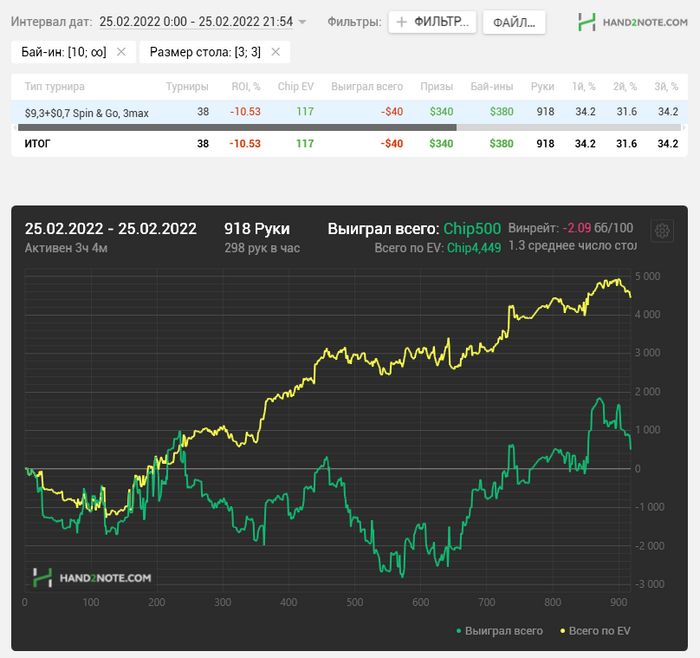Click the -10.53 ROI value in Spin & Go row
This screenshot has width=700, height=658.
(245, 112)
